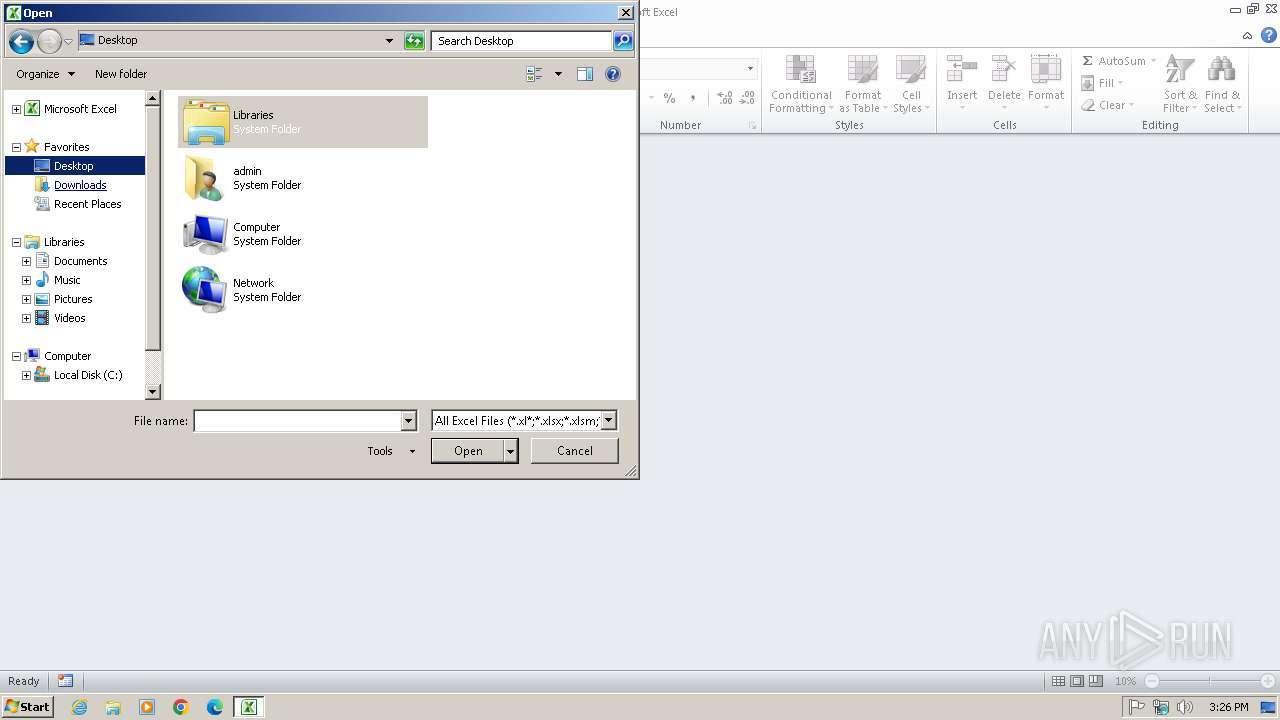Expand the Local Disk (C:) node
1280x720 pixels.
(26, 375)
